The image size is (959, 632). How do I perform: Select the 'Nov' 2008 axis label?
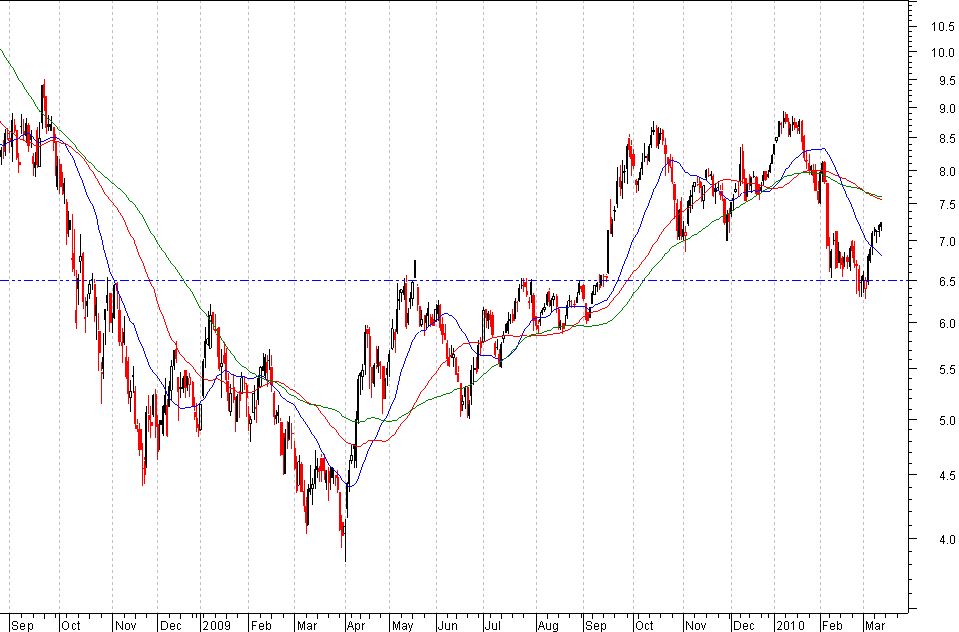pyautogui.click(x=125, y=625)
